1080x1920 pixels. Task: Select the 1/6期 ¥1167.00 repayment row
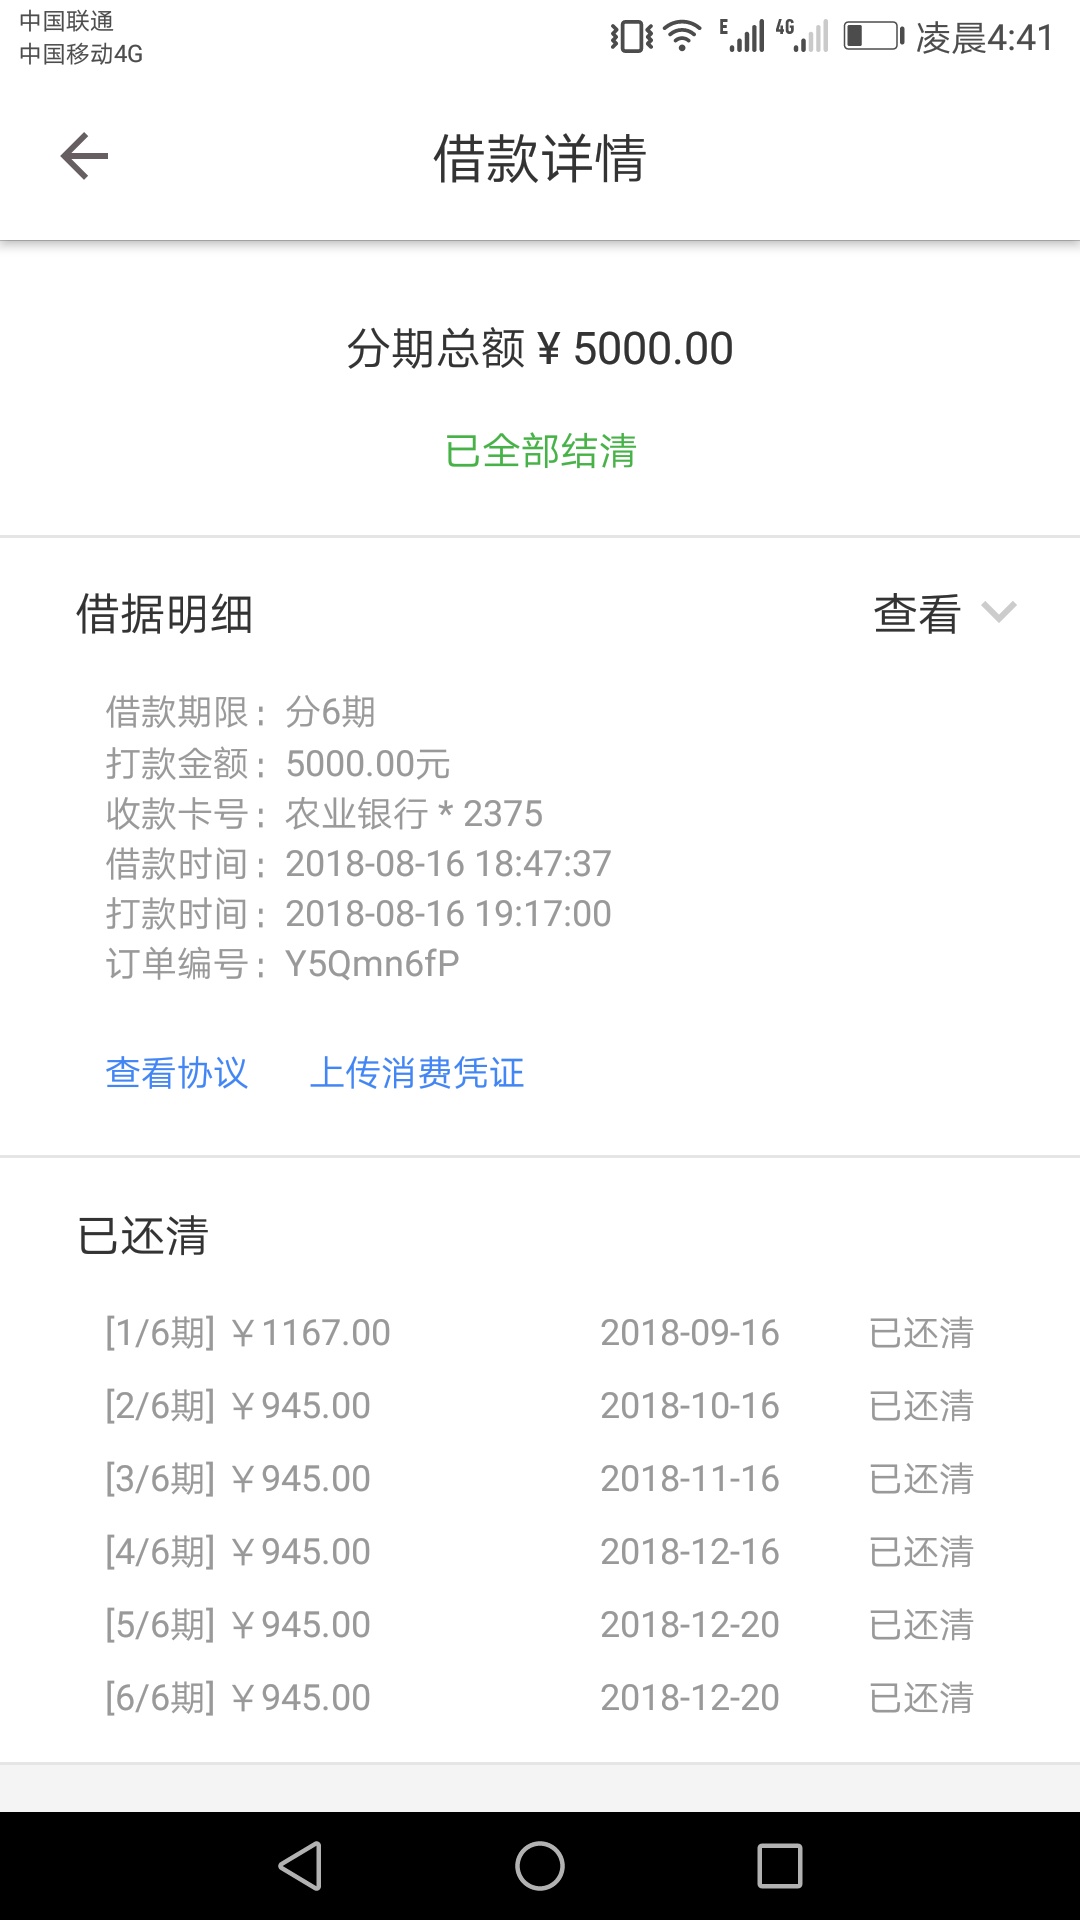tap(540, 1333)
